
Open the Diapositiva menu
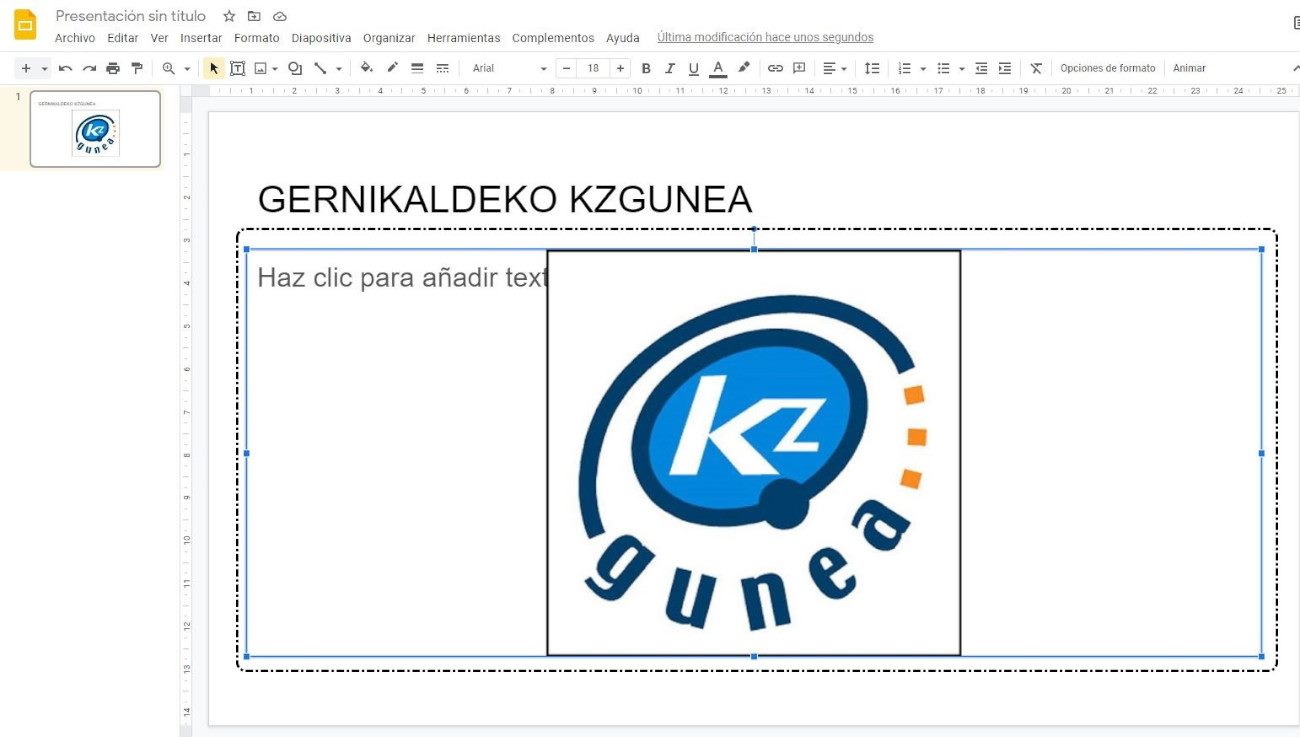click(321, 38)
